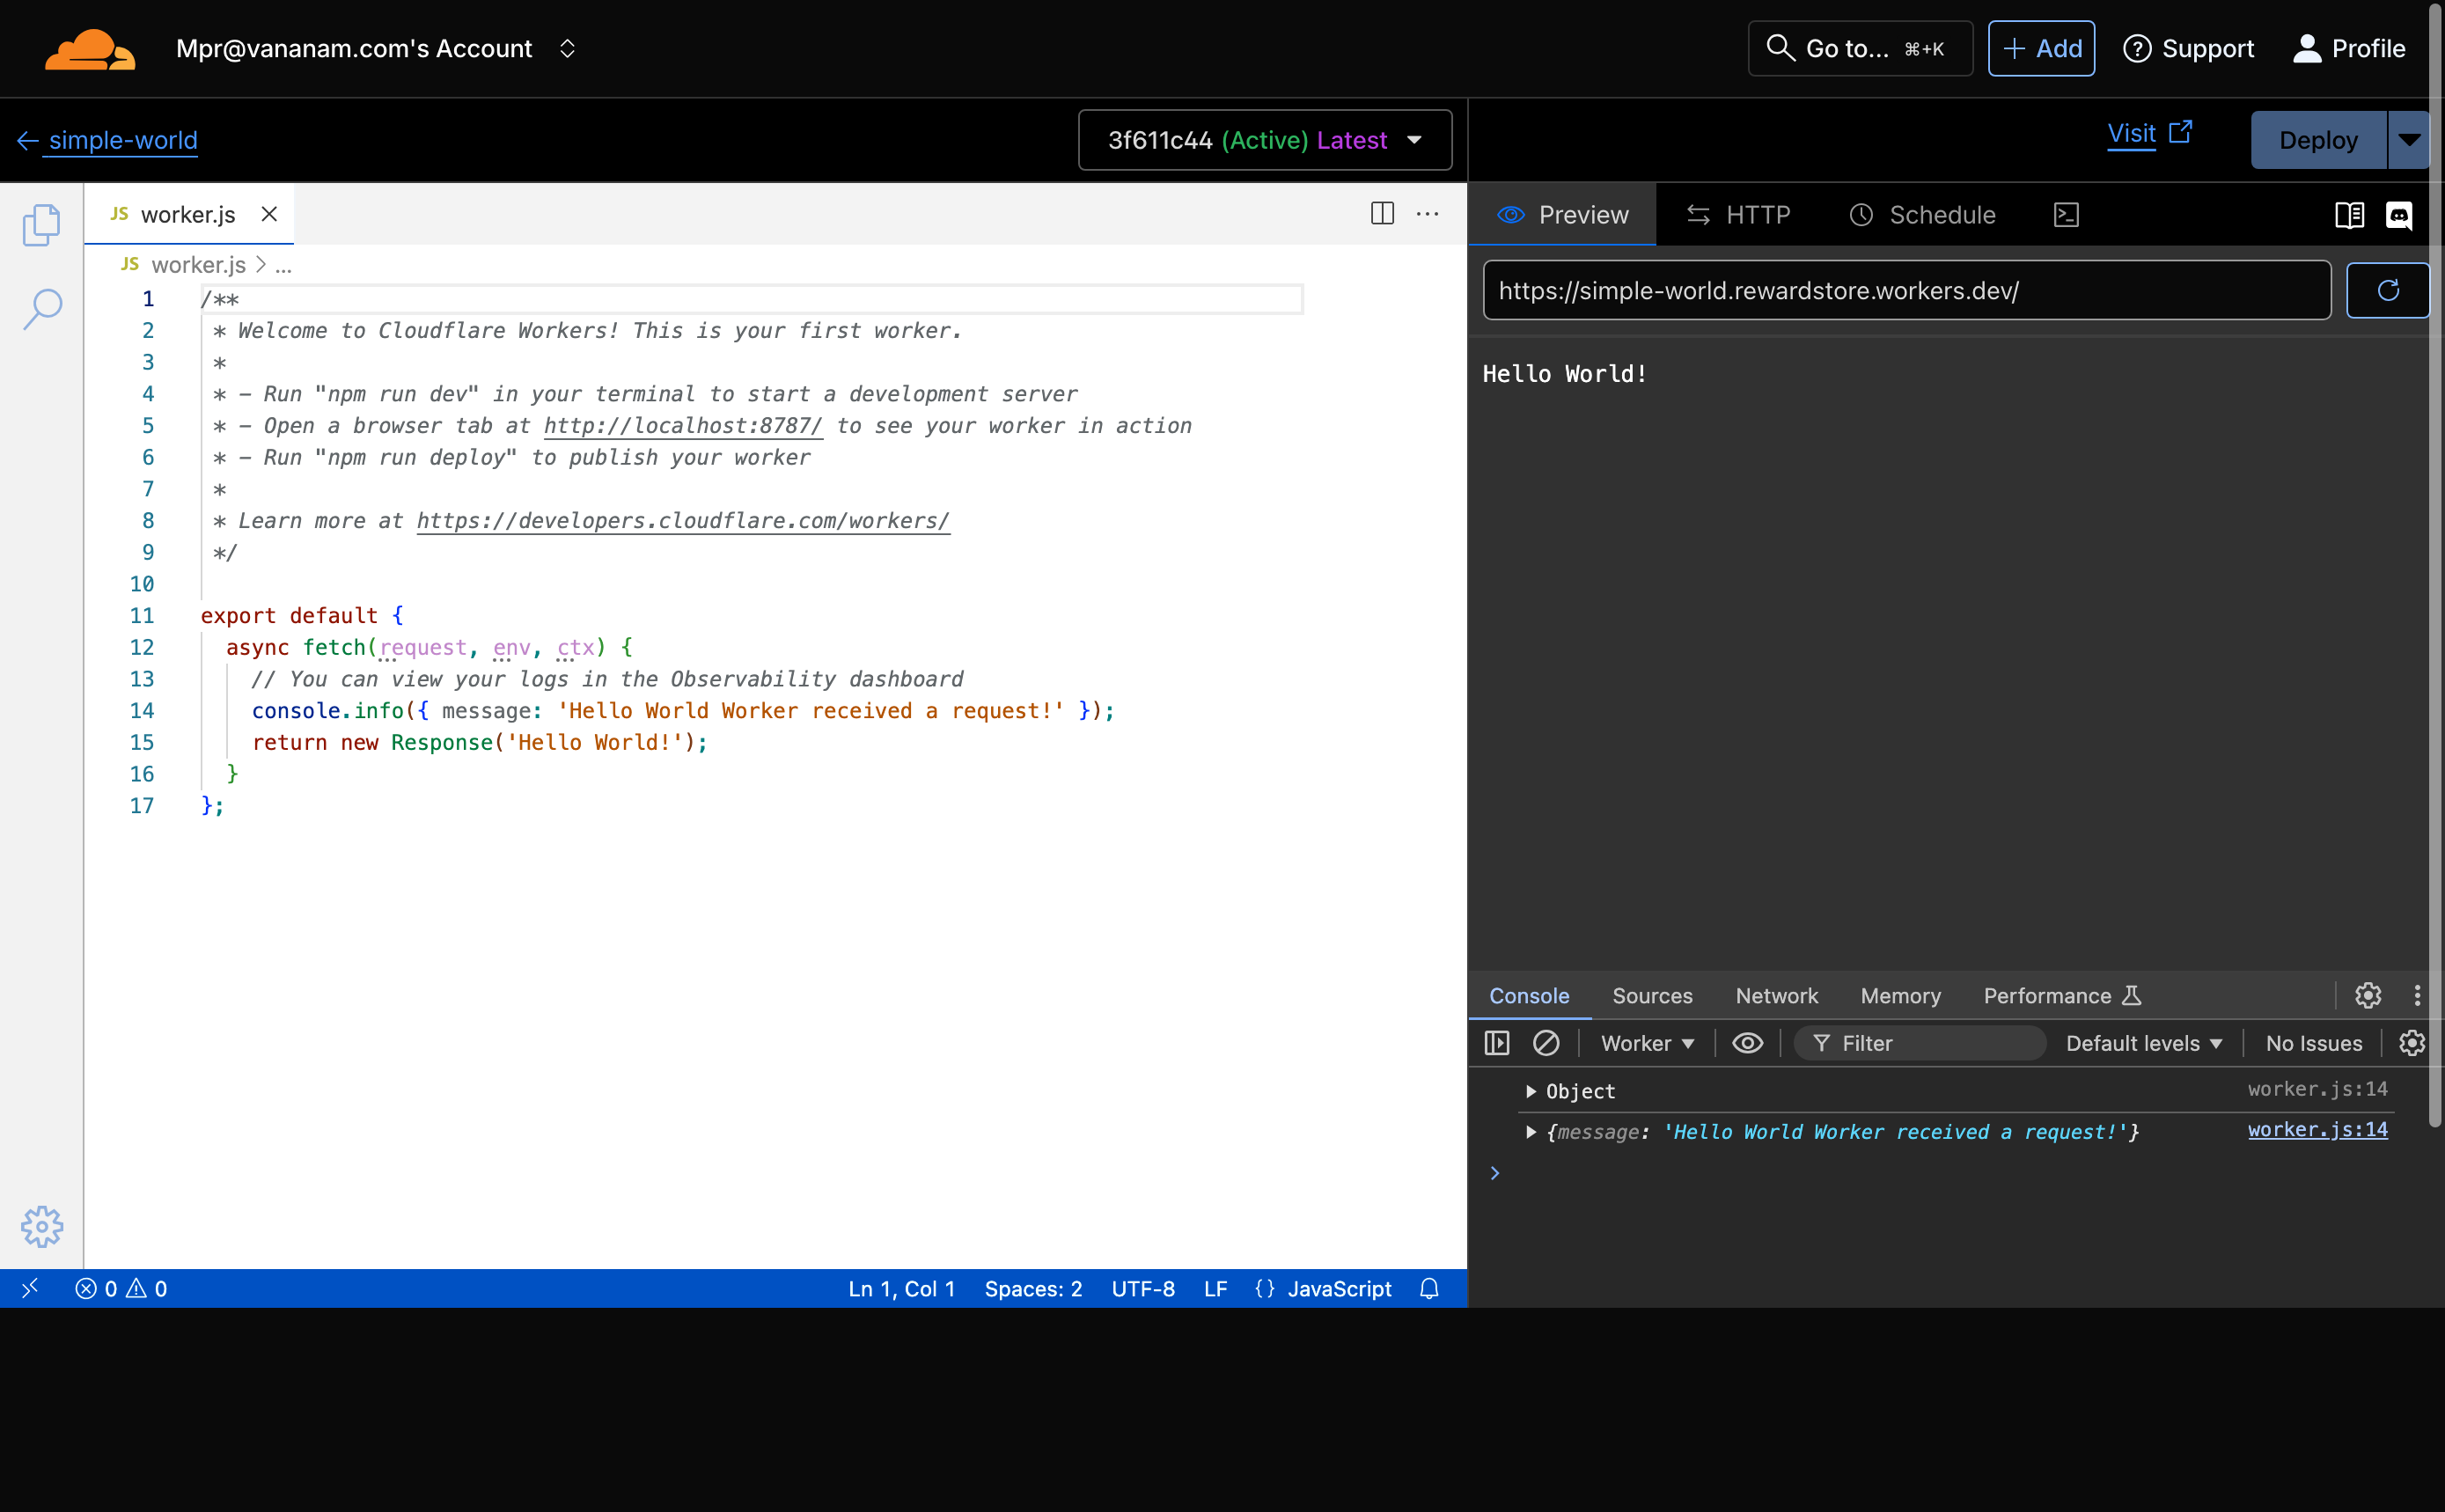The width and height of the screenshot is (2445, 1512).
Task: Open the Explorer files icon in sidebar
Action: (41, 225)
